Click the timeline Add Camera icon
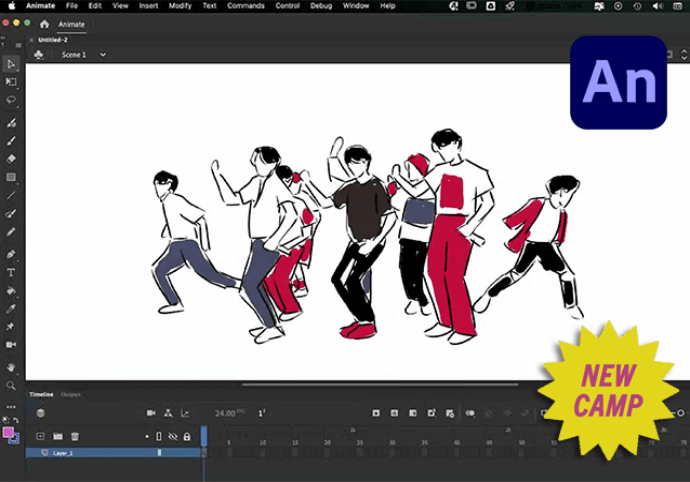 (x=151, y=413)
